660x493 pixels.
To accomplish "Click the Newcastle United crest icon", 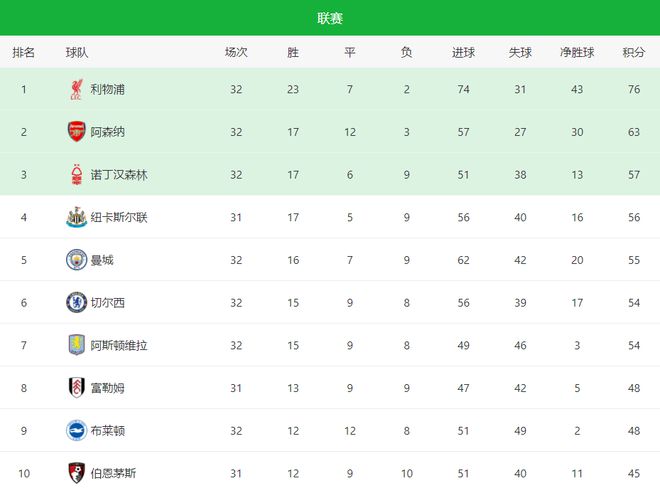I will [77, 217].
